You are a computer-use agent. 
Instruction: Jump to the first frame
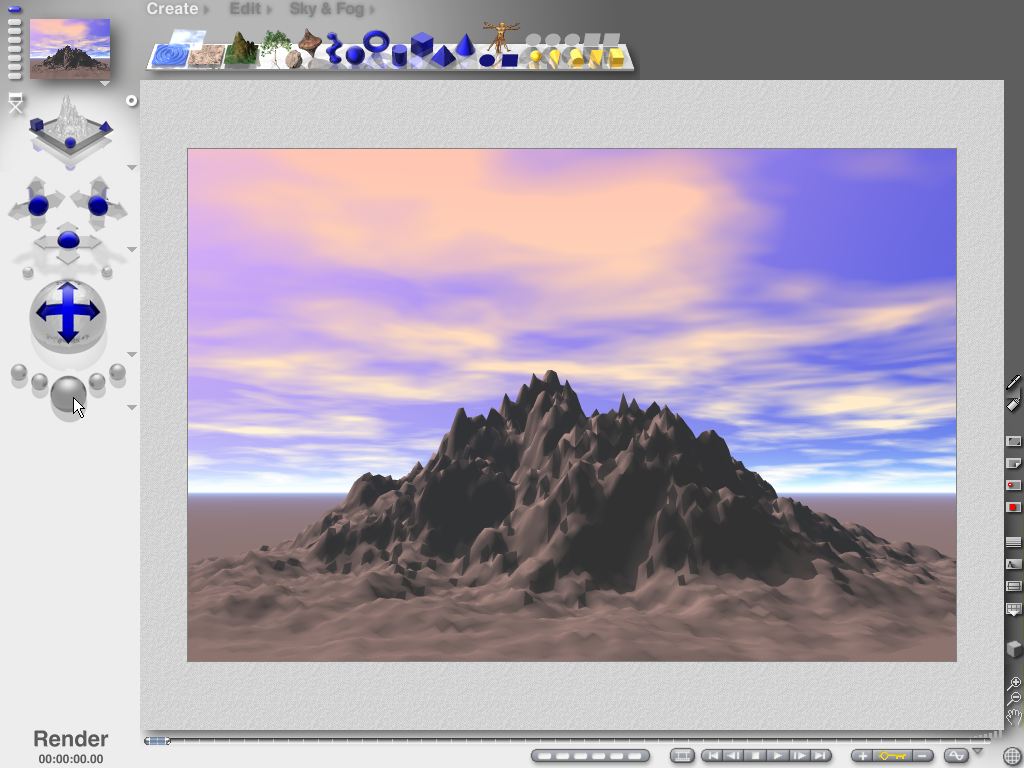pos(712,756)
